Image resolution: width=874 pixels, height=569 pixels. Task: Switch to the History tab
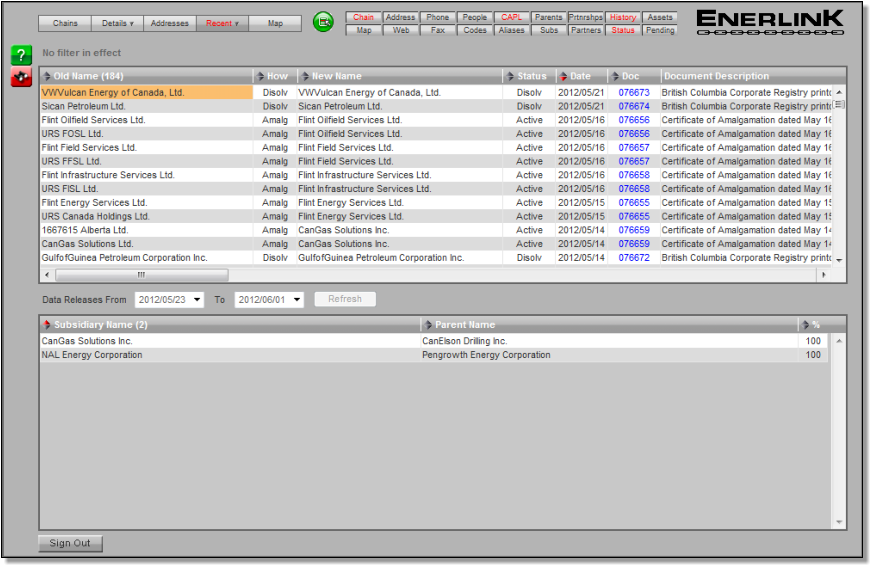pos(623,17)
